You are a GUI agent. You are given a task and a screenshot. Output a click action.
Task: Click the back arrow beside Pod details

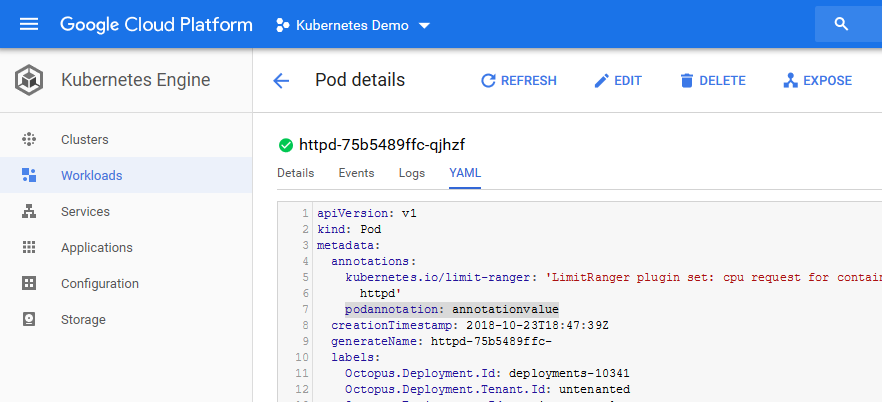(x=281, y=81)
